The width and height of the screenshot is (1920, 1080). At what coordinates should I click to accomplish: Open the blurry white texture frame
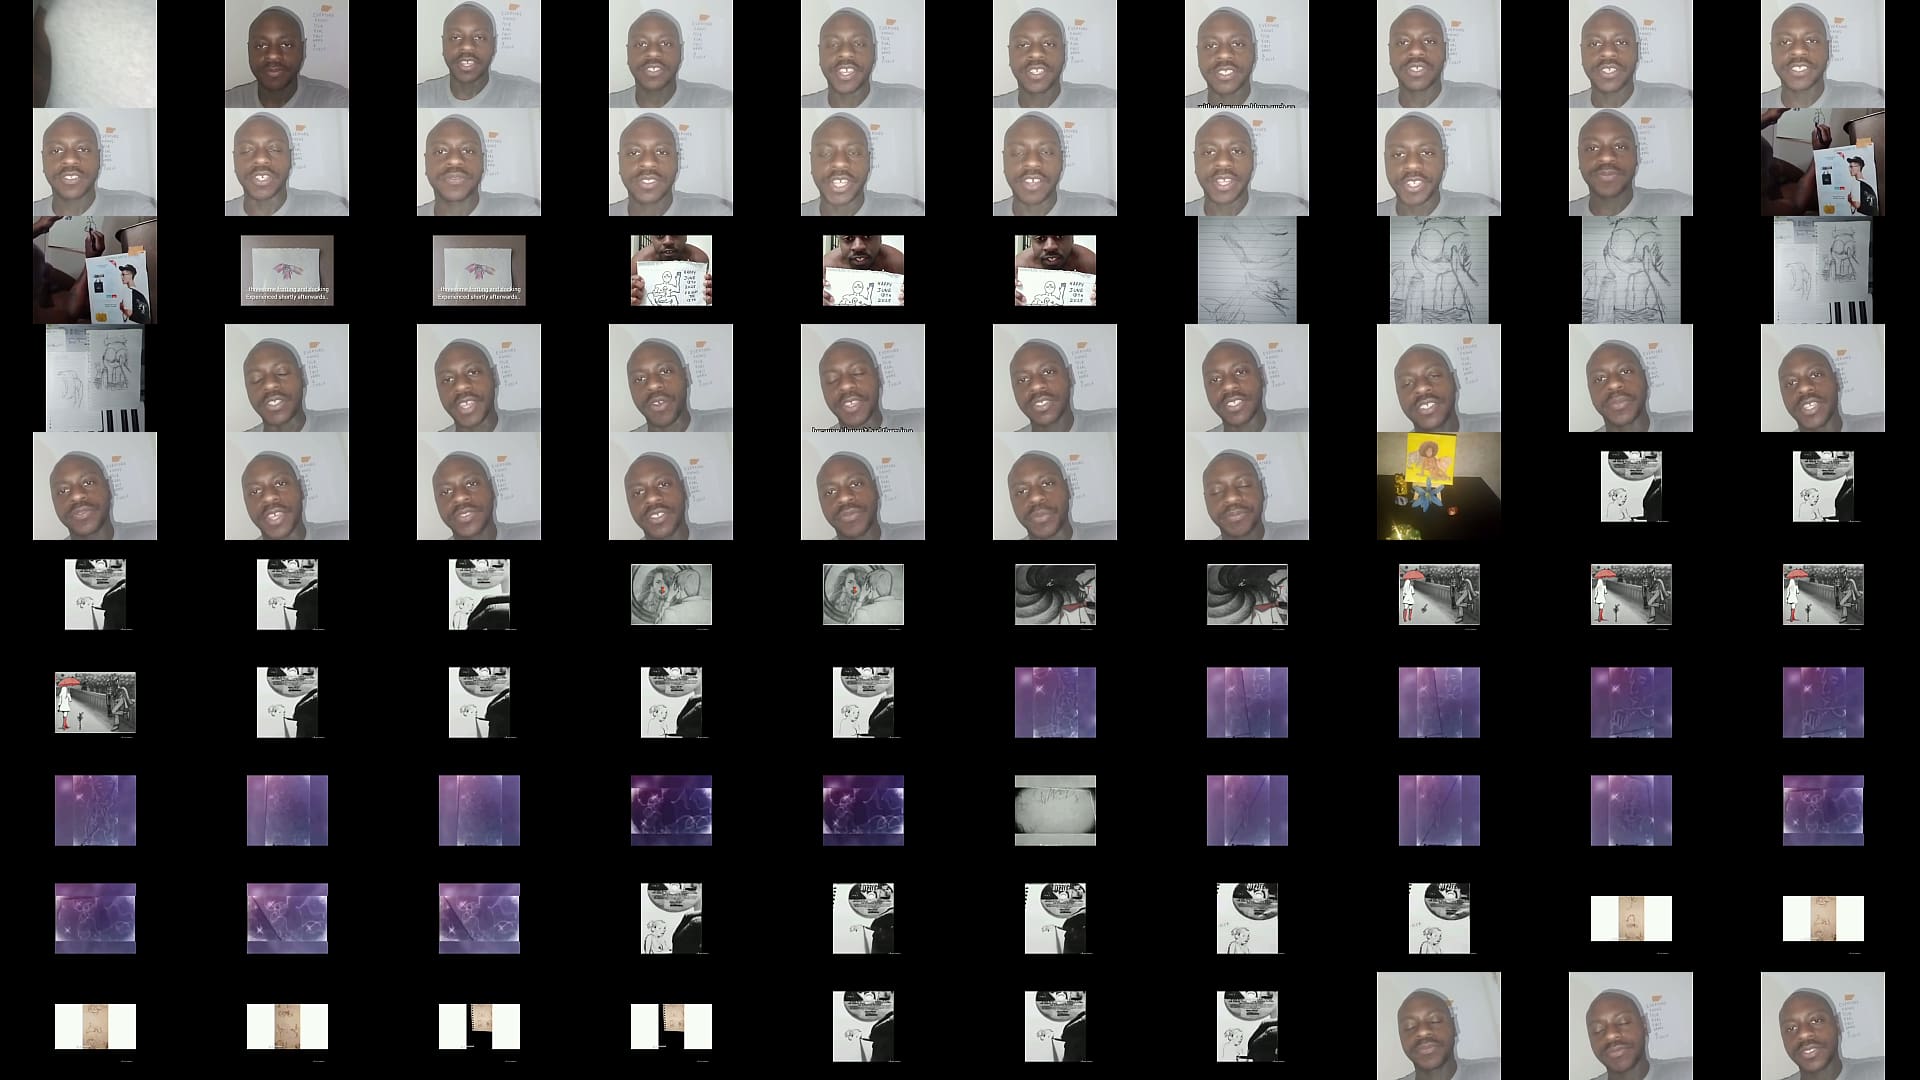point(95,54)
